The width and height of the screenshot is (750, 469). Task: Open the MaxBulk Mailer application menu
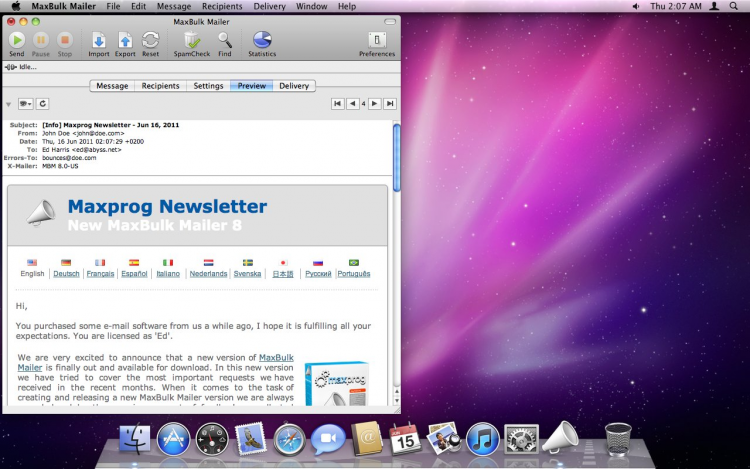point(64,6)
